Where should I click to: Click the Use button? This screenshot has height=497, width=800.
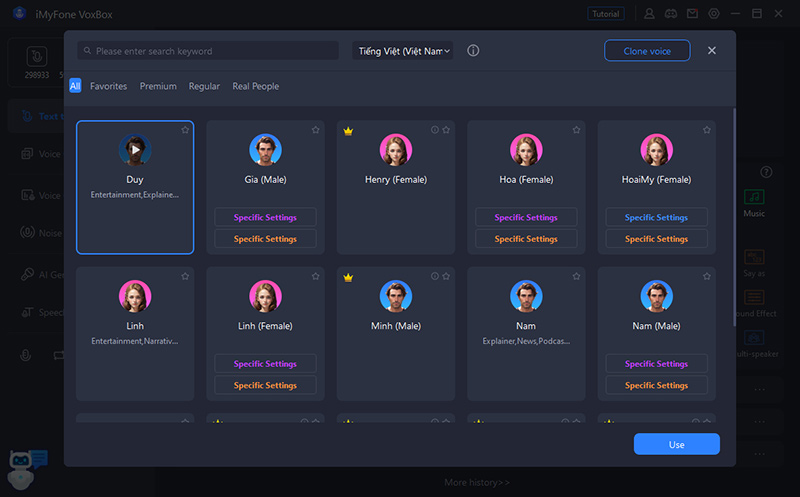[x=677, y=444]
